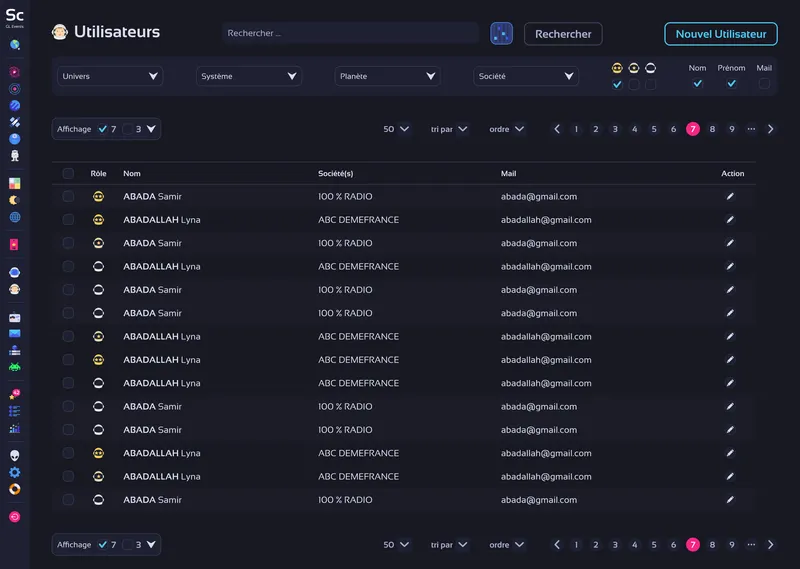The image size is (800, 569).
Task: Click the Rechercher button
Action: (x=563, y=34)
